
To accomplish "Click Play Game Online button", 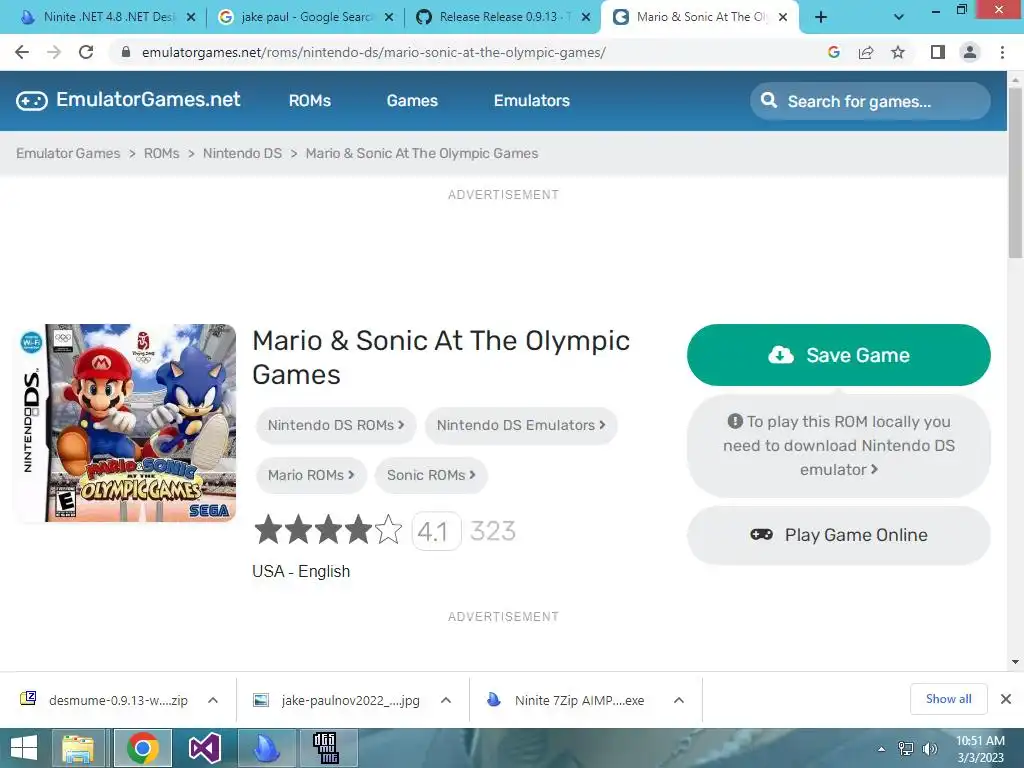I will pyautogui.click(x=839, y=535).
